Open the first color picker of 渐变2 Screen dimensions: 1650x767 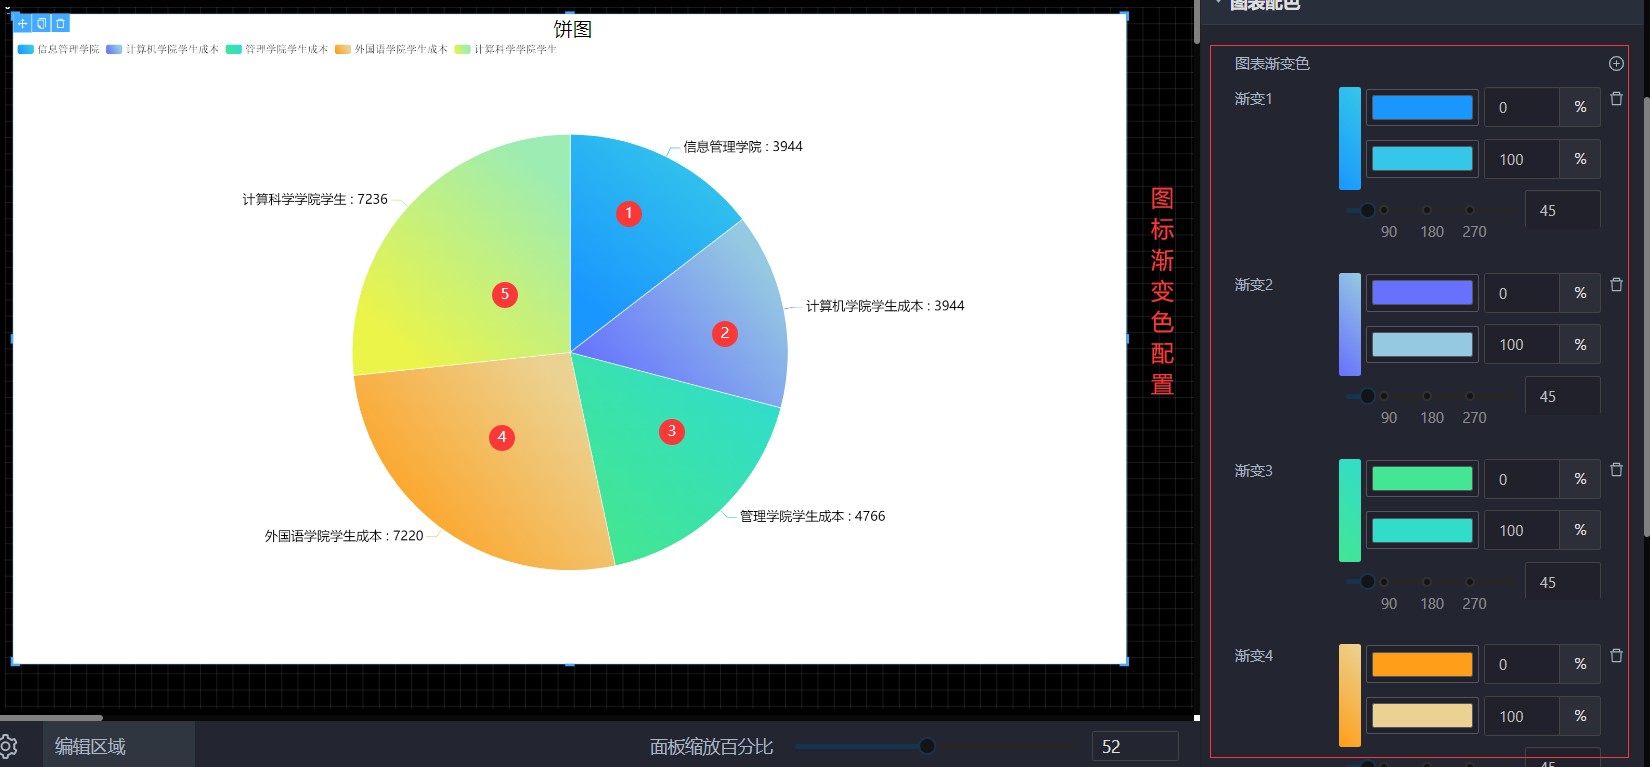(1422, 293)
